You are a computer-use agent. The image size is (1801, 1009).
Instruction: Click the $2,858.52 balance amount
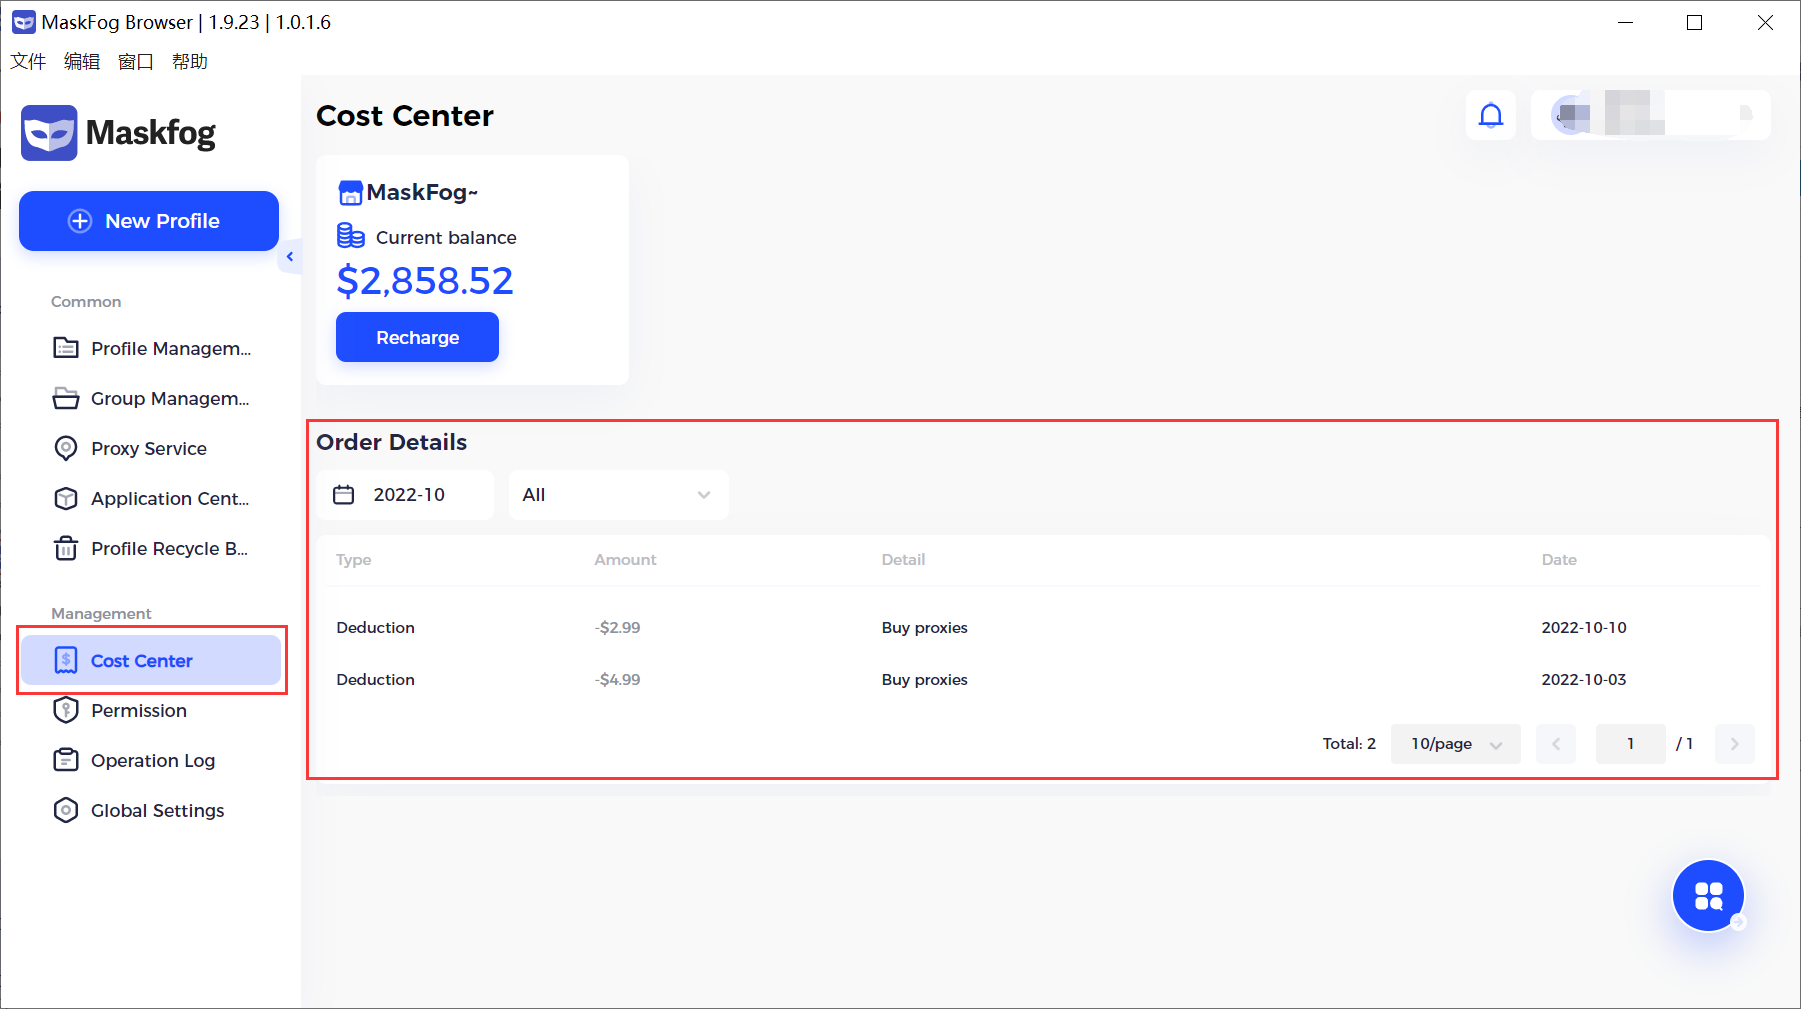[x=425, y=280]
